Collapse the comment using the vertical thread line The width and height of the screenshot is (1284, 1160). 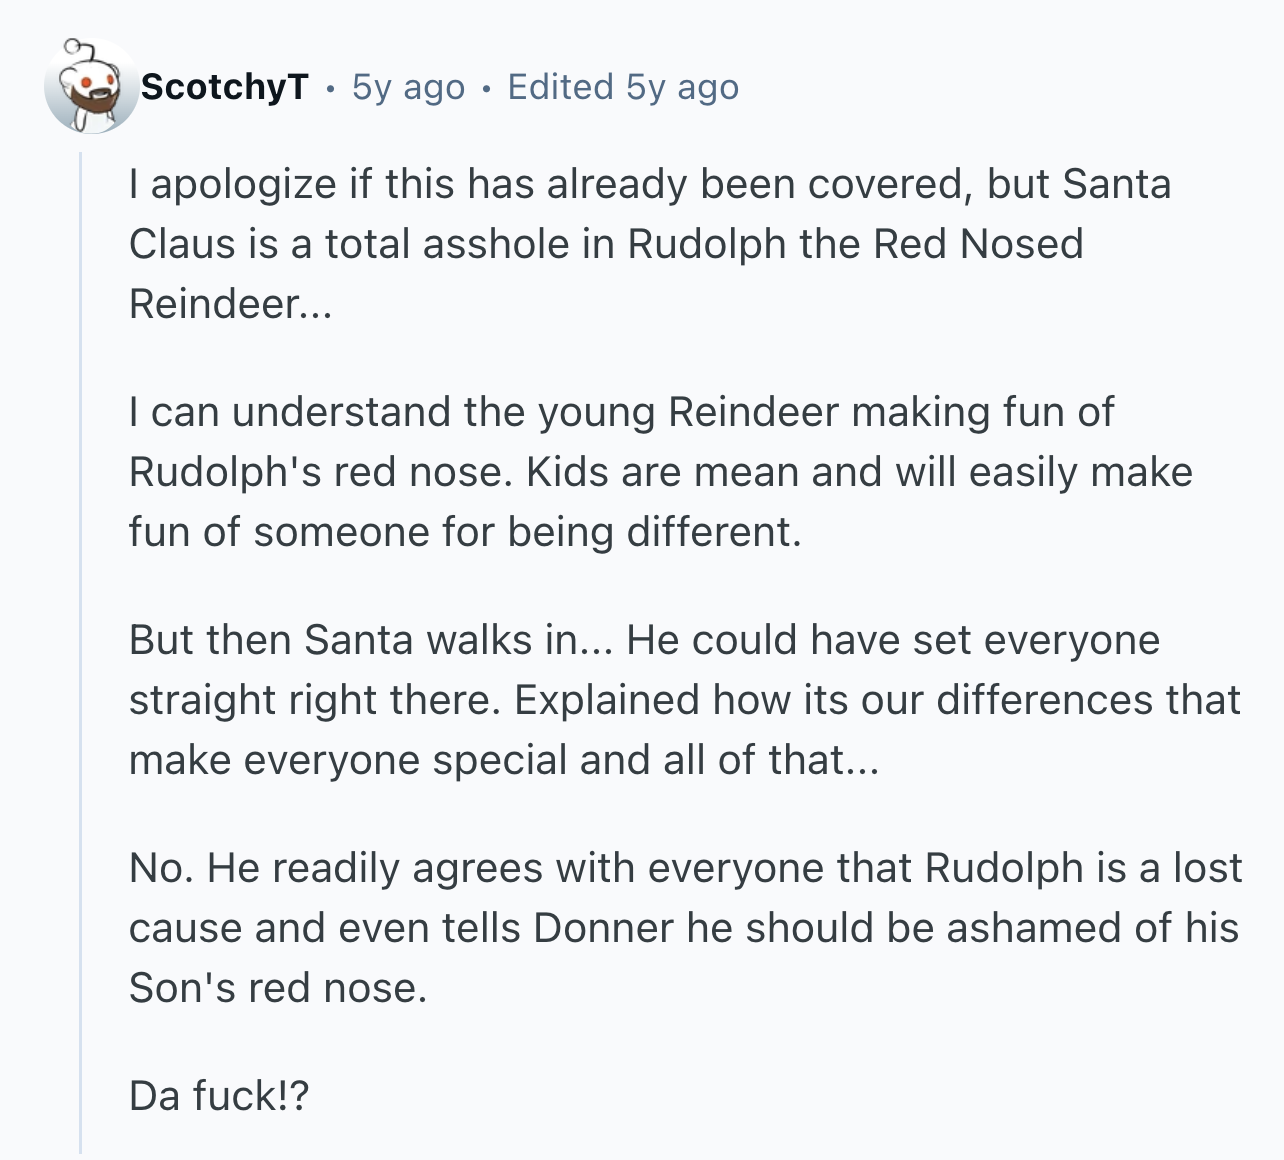click(81, 652)
